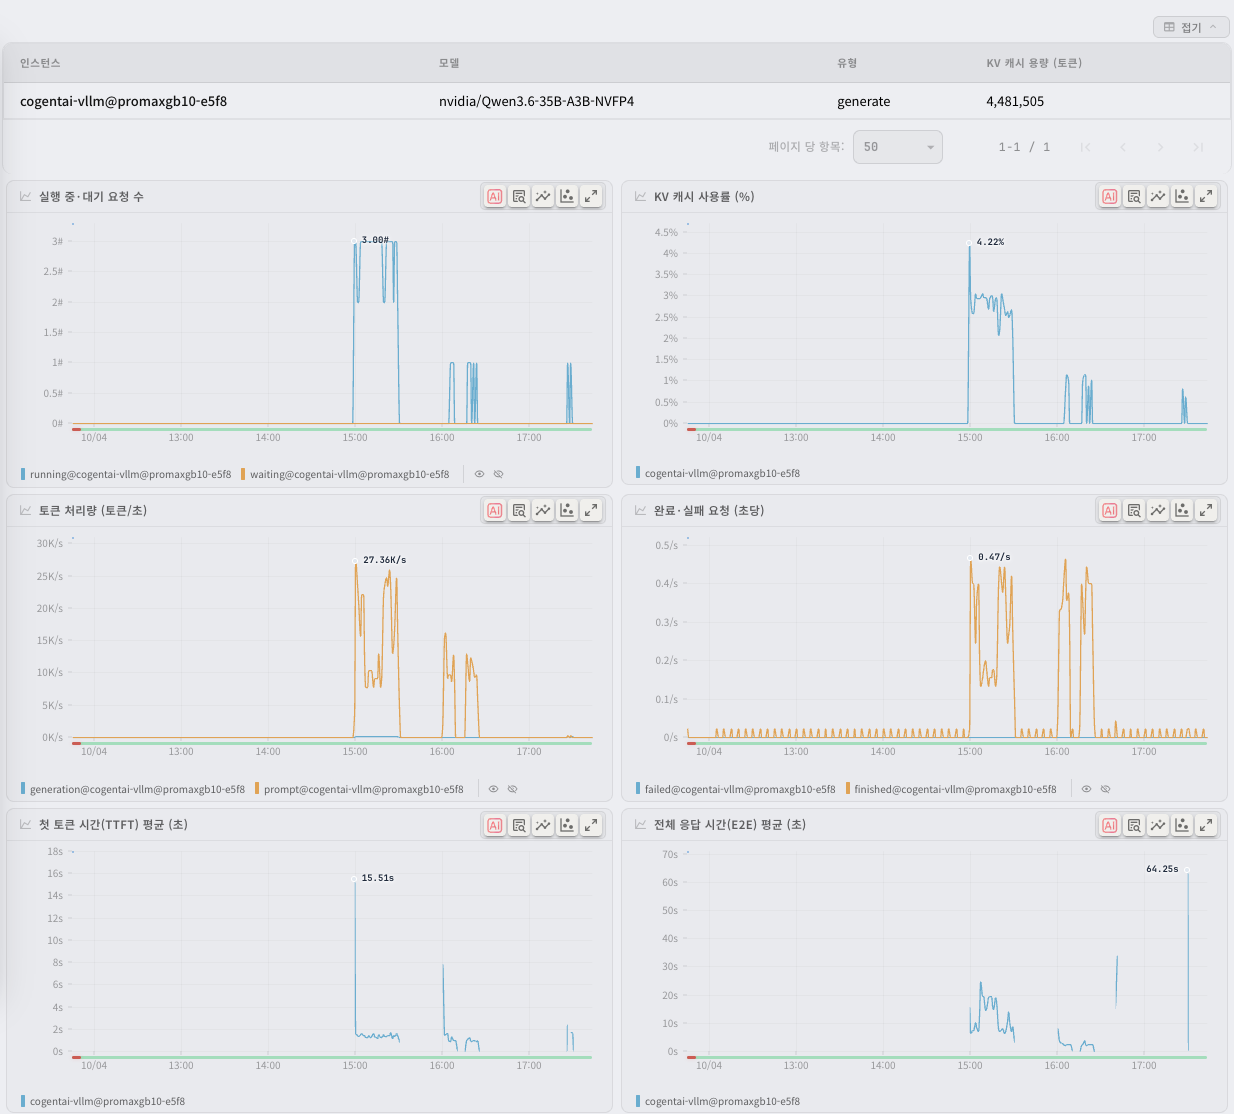This screenshot has height=1114, width=1234.
Task: Expand KV 캐시 사용률 chart to fullscreen
Action: [x=1206, y=196]
